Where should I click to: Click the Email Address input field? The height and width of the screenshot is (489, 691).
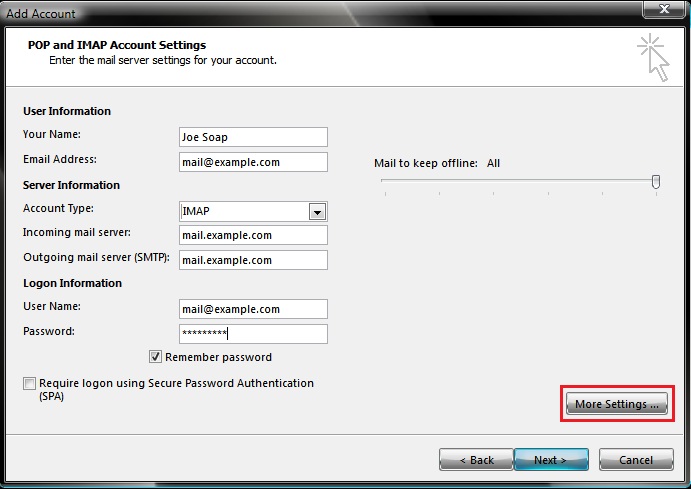click(x=253, y=162)
